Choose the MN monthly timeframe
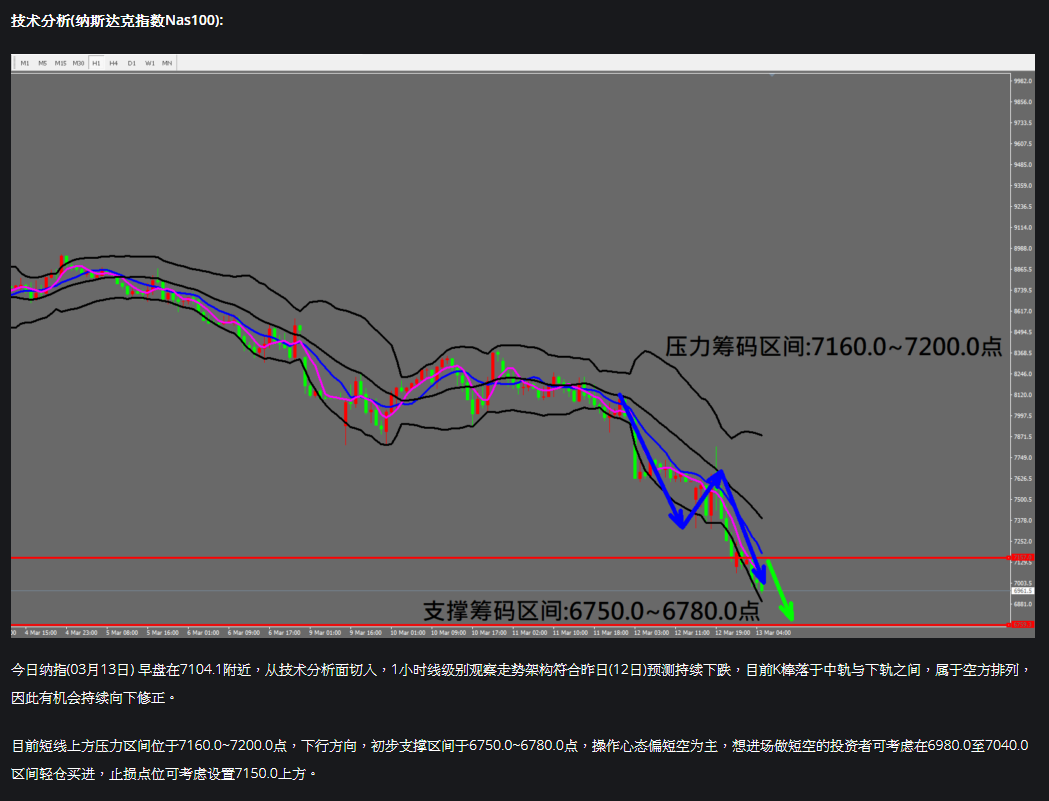1049x801 pixels. [167, 63]
